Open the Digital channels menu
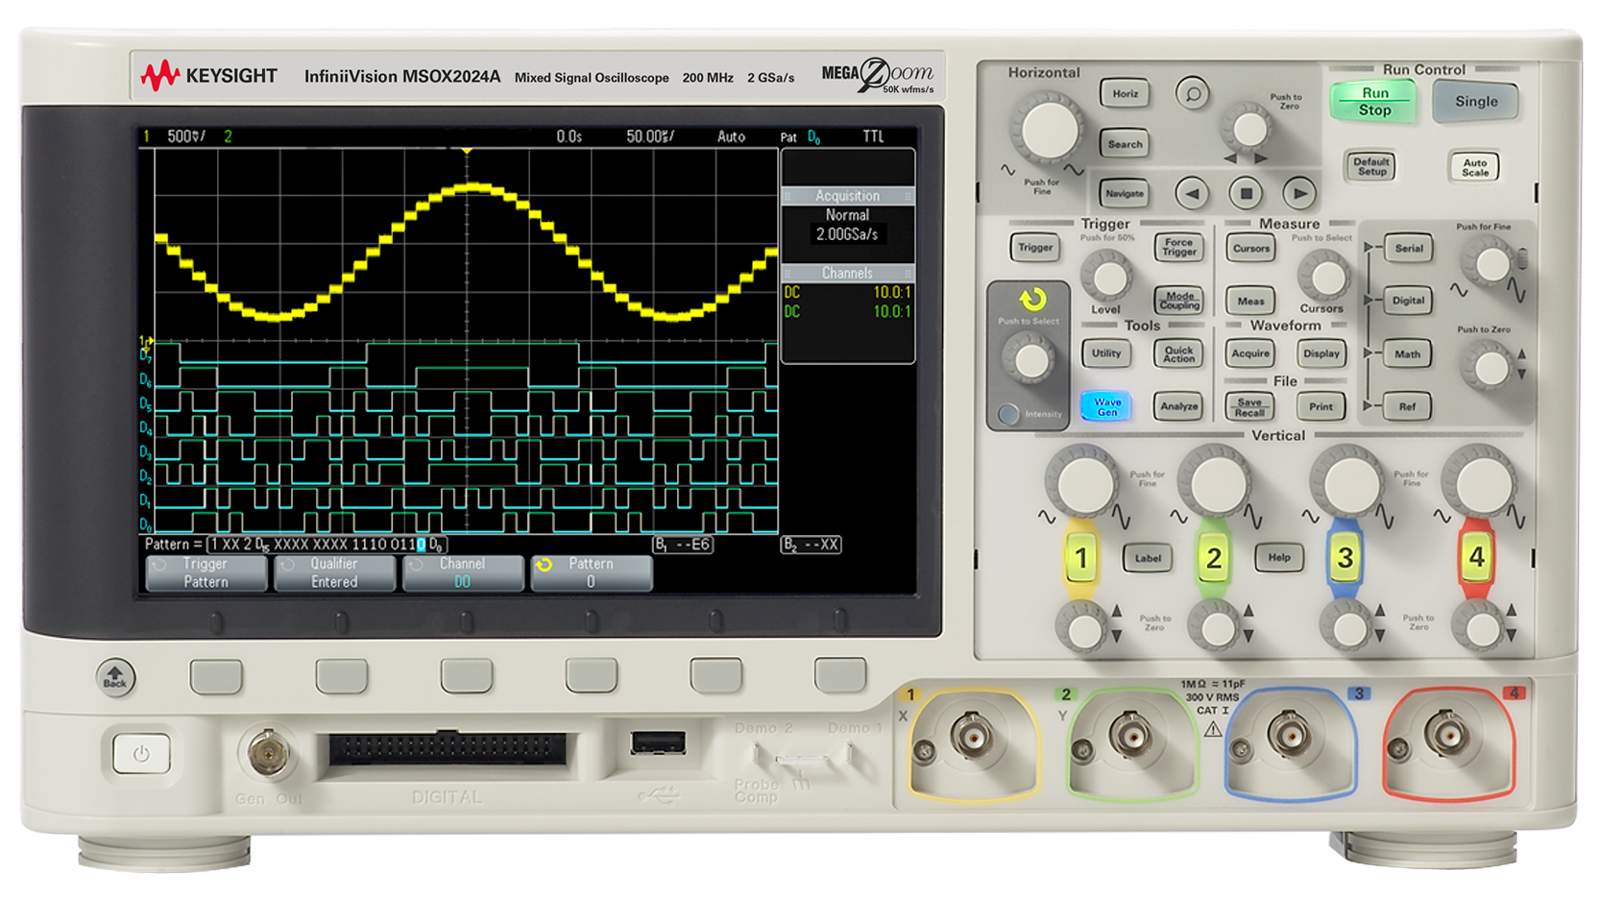The image size is (1600, 900). pos(1407,301)
